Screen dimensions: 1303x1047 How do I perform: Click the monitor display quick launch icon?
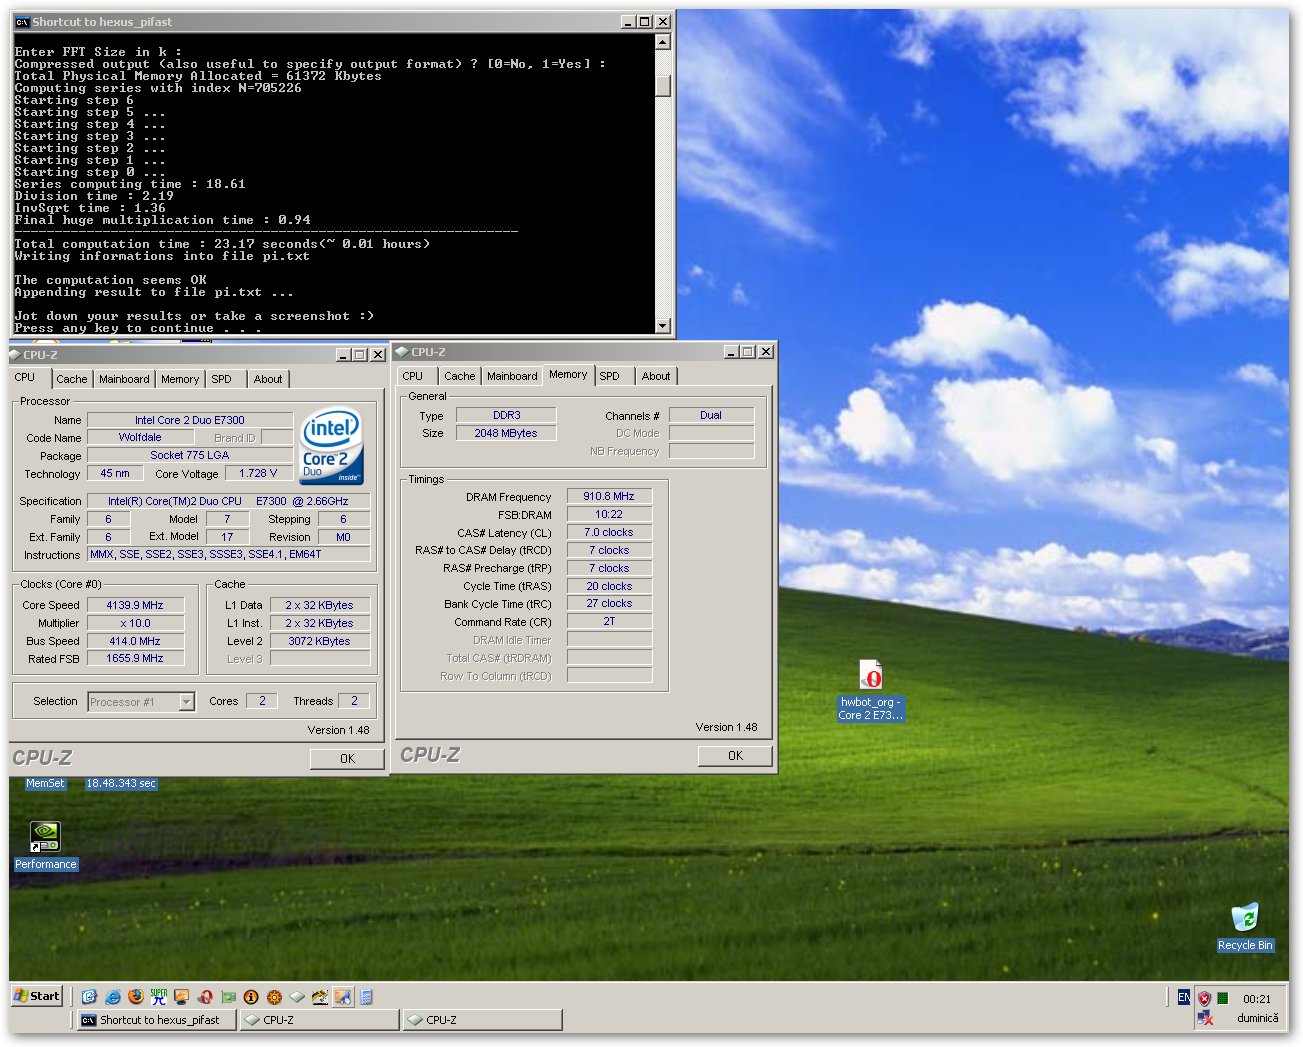(181, 996)
